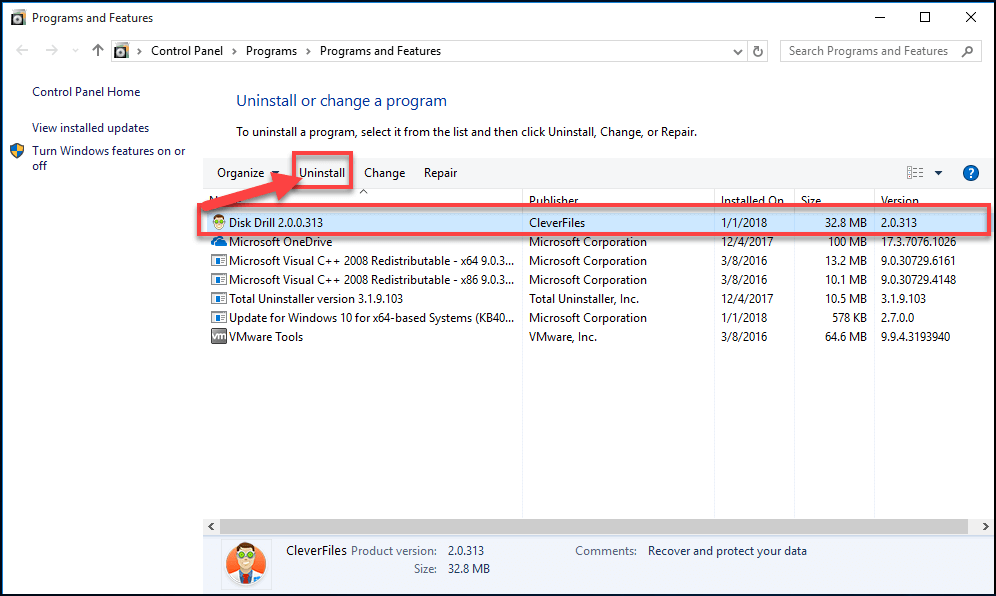Click the Total Uninstaller row icon

pos(219,299)
